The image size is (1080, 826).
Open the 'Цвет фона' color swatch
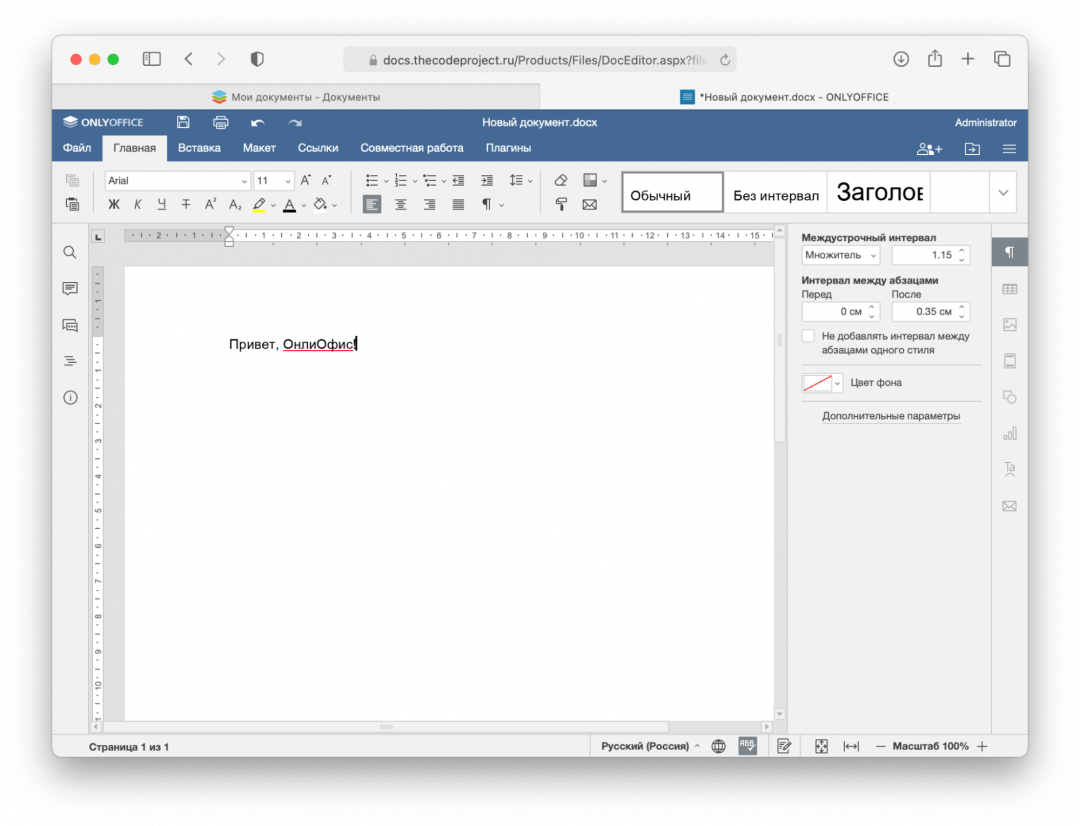point(822,383)
